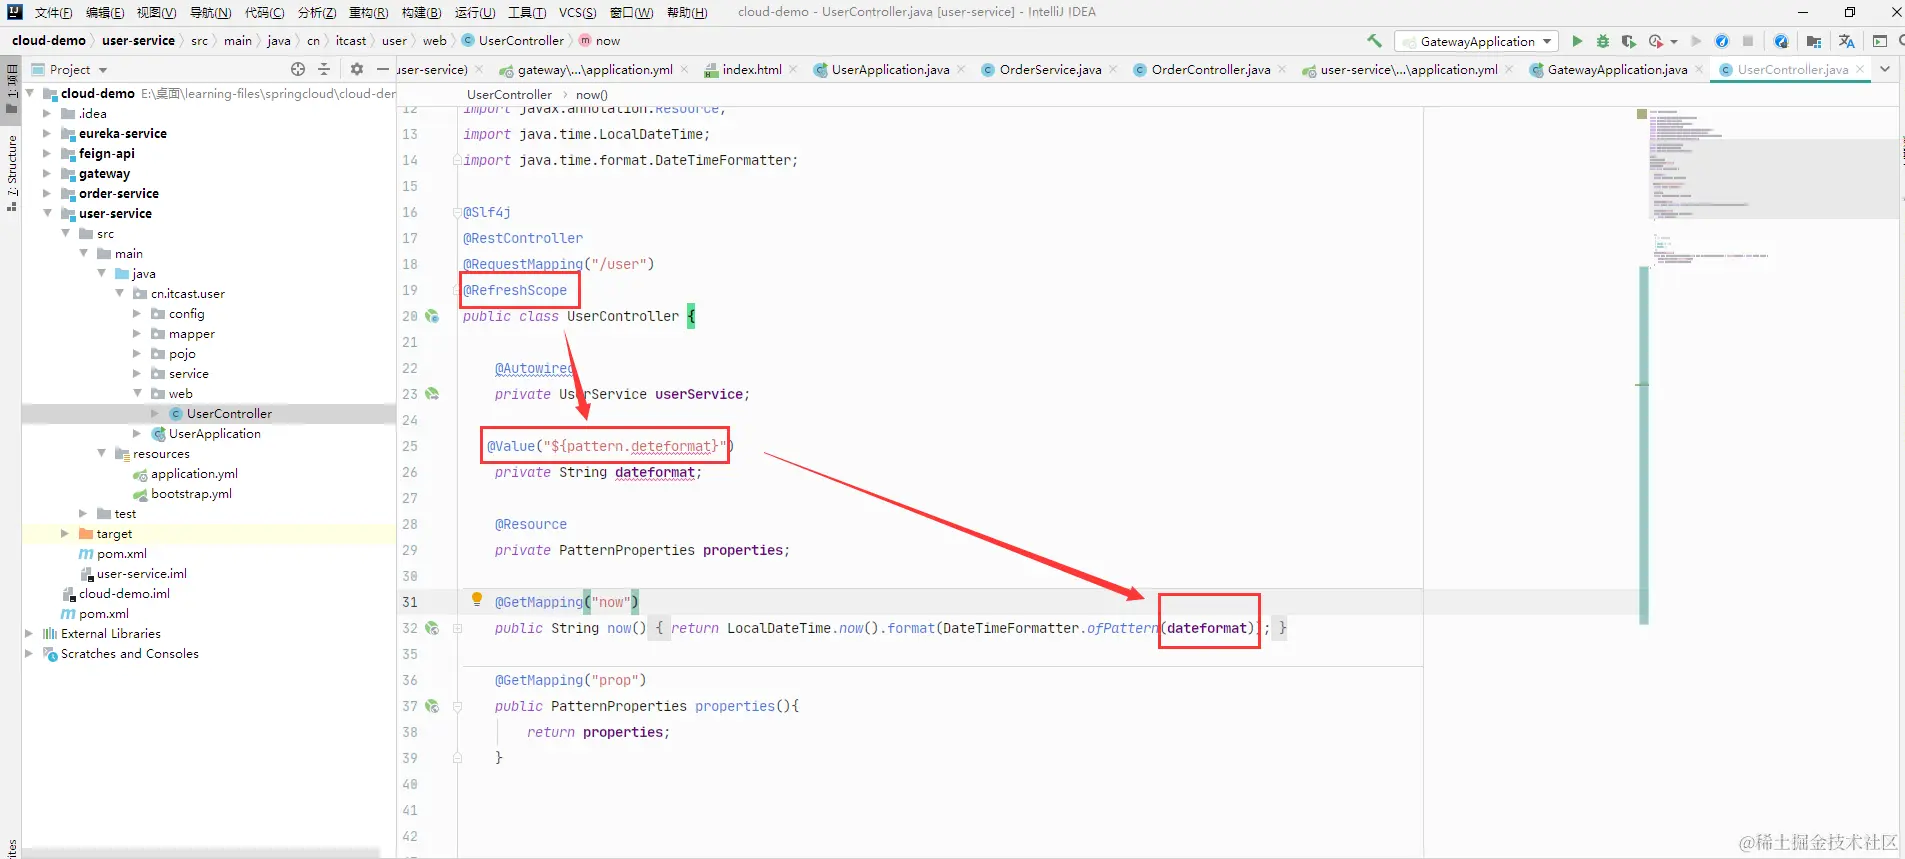
Task: Expand External Libraries node
Action: 28,633
